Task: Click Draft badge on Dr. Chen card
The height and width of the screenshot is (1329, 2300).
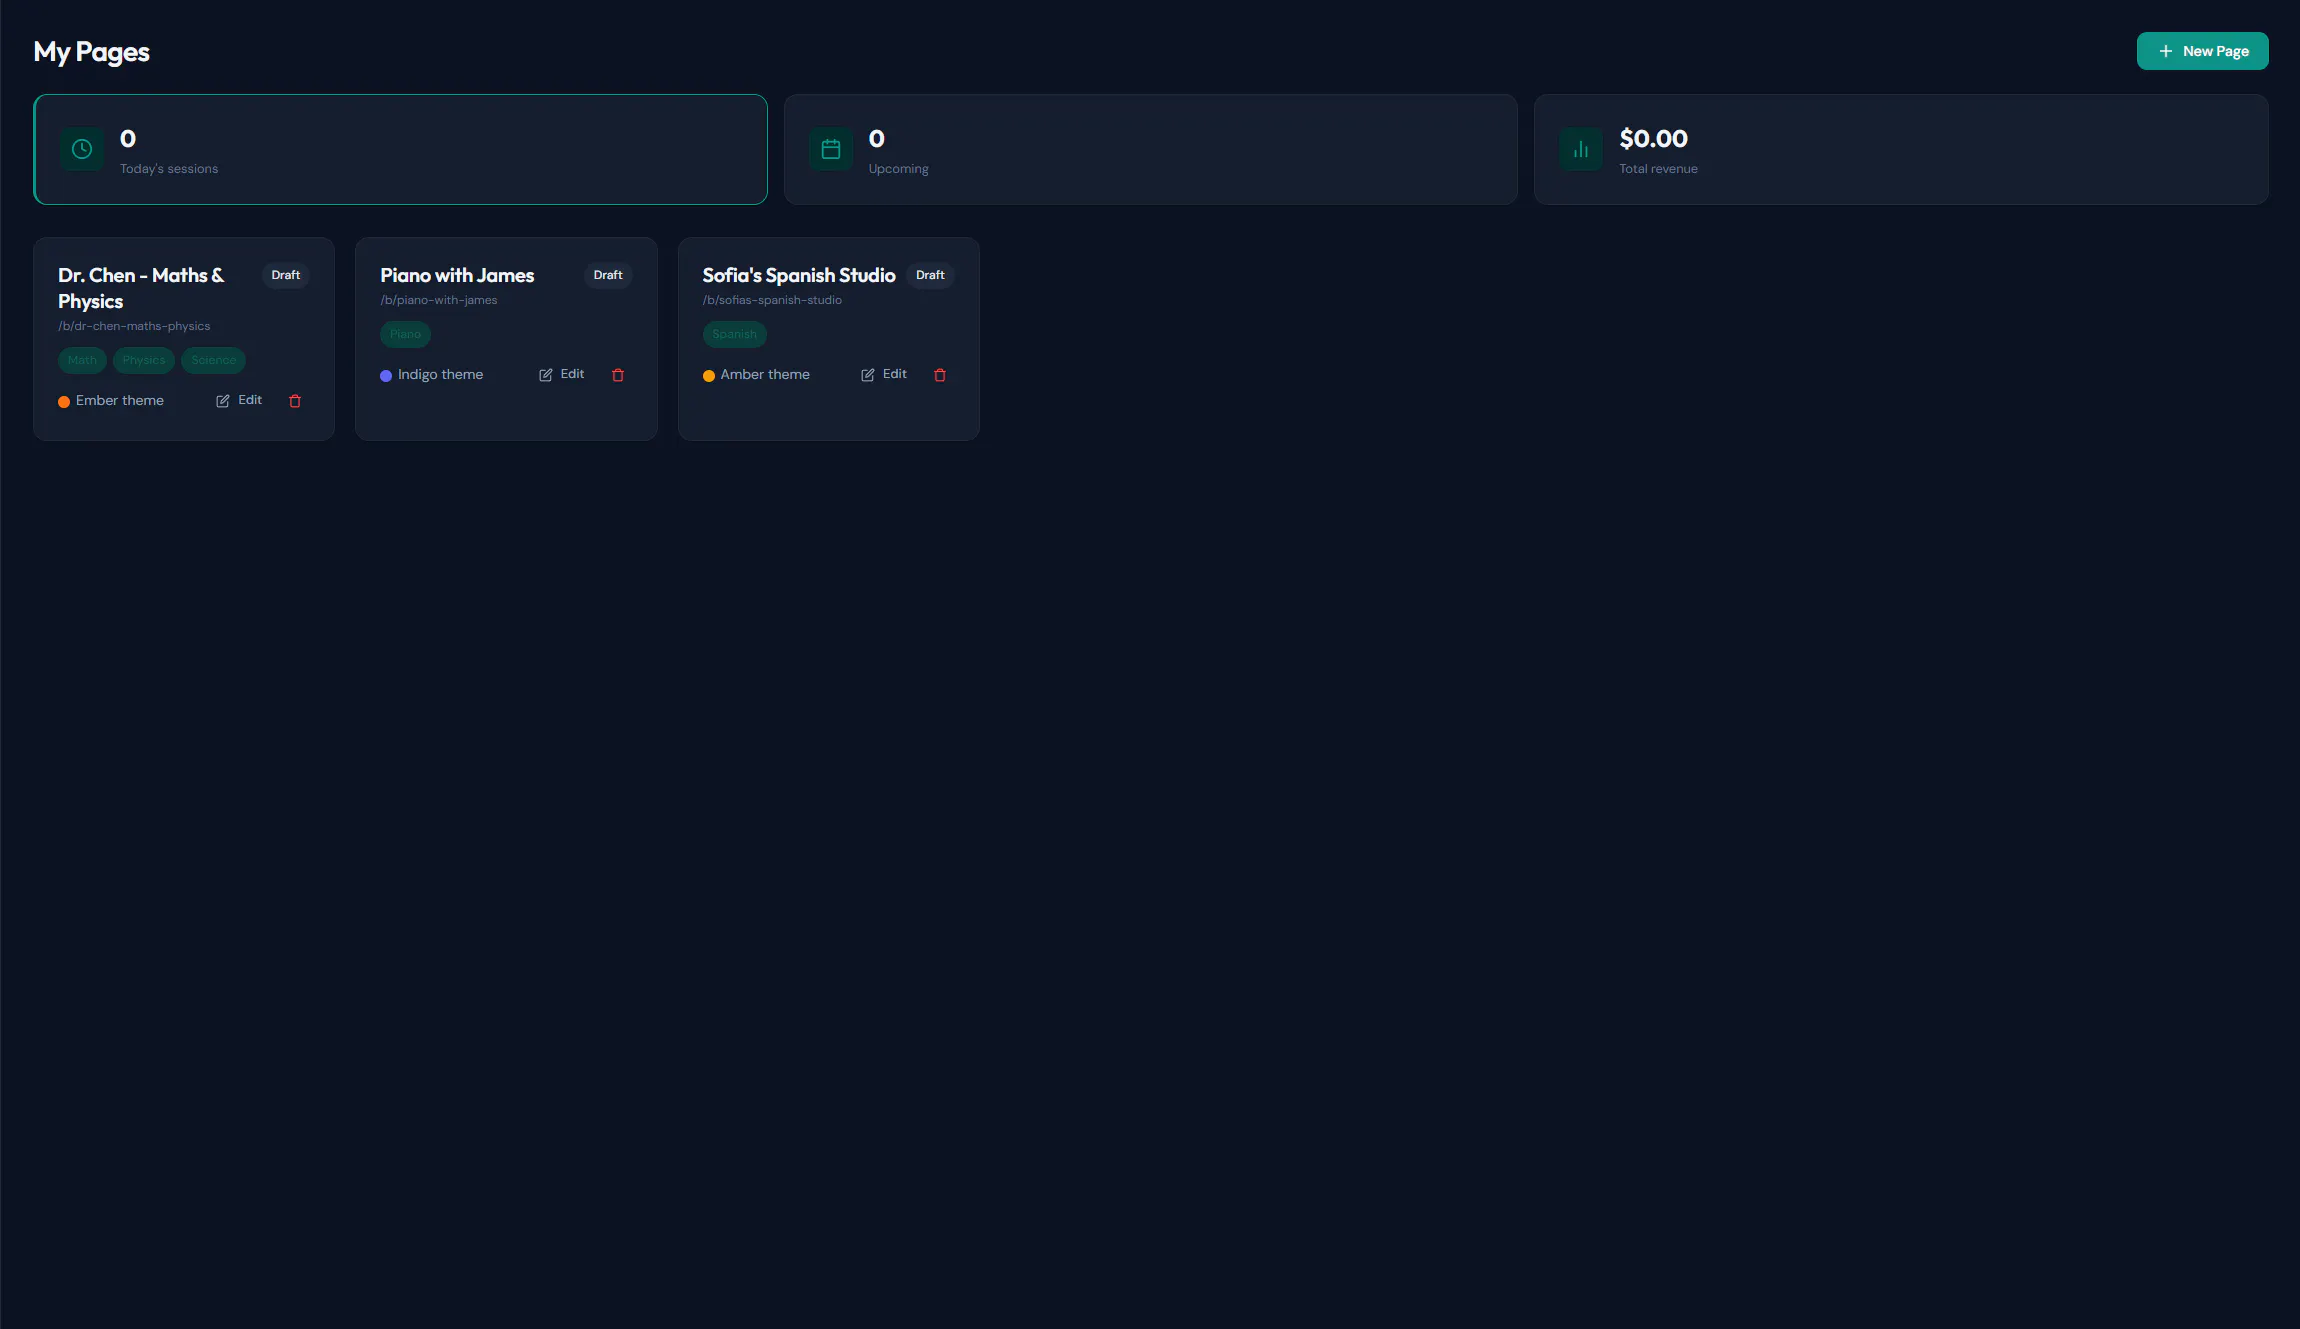Action: click(x=286, y=275)
